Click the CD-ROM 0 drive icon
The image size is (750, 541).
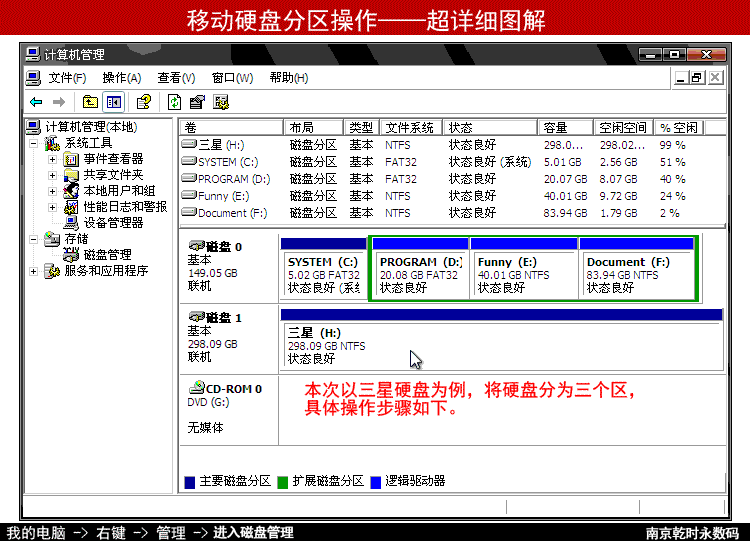(x=196, y=388)
